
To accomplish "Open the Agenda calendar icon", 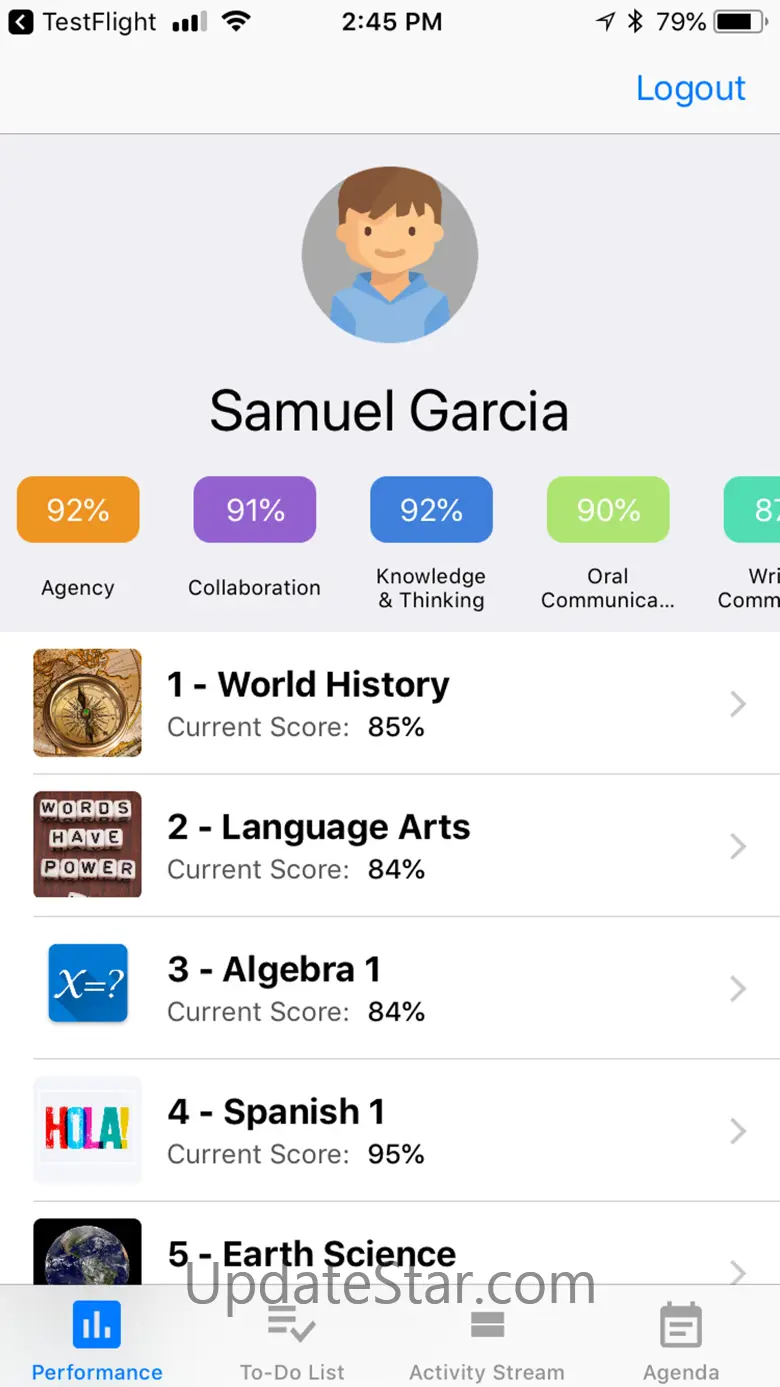I will coord(681,1326).
